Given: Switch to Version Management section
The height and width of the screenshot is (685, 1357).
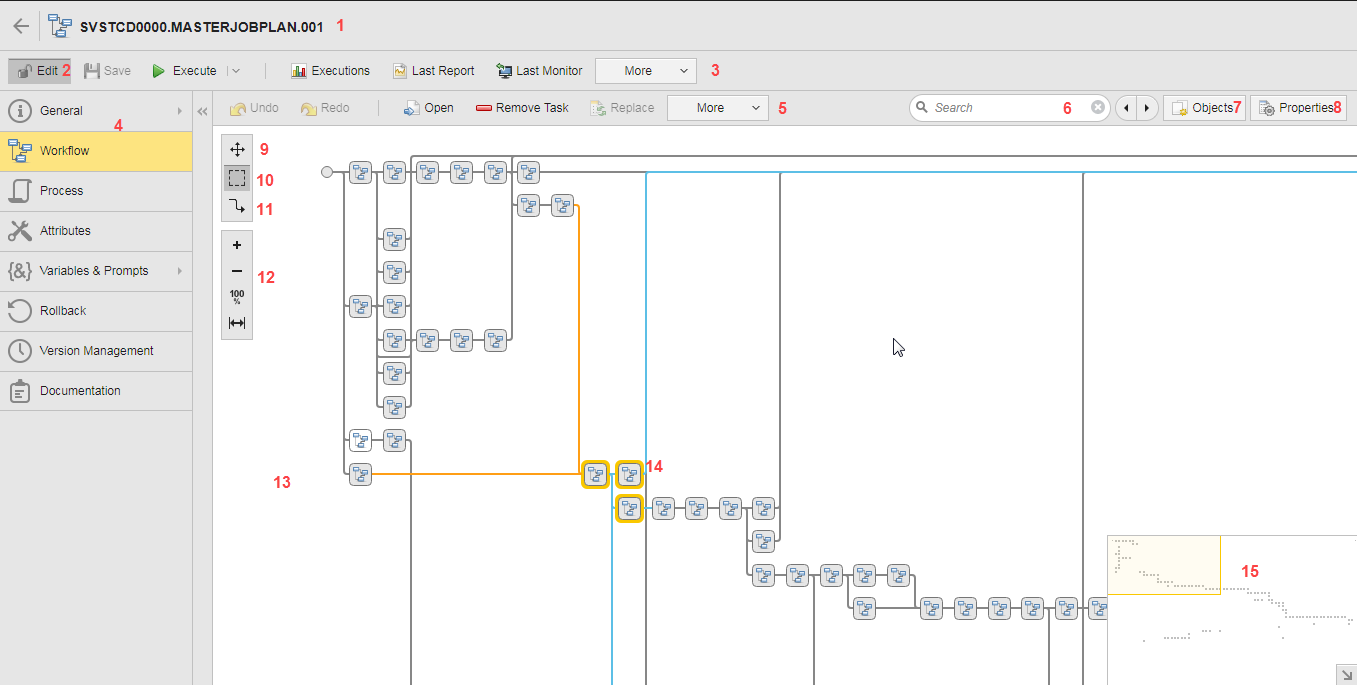Looking at the screenshot, I should point(95,351).
